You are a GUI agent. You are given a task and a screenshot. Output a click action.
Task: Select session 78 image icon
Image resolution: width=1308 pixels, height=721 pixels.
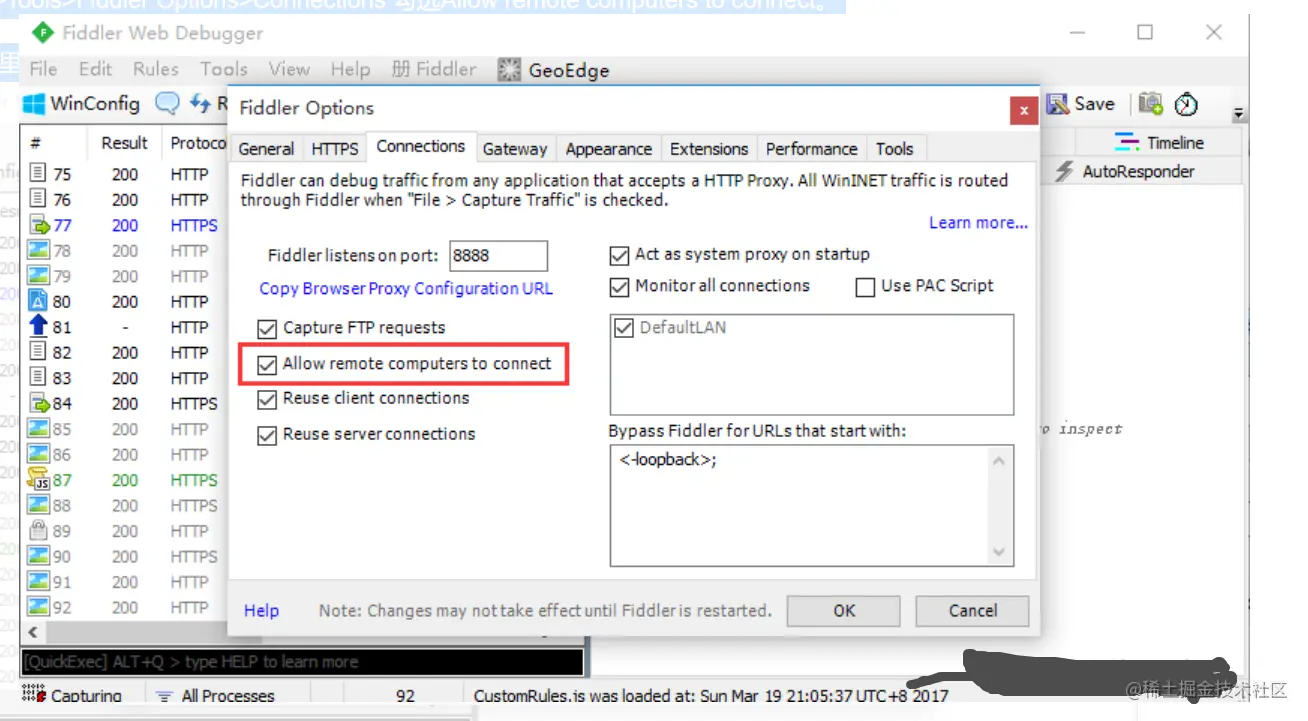click(x=38, y=250)
